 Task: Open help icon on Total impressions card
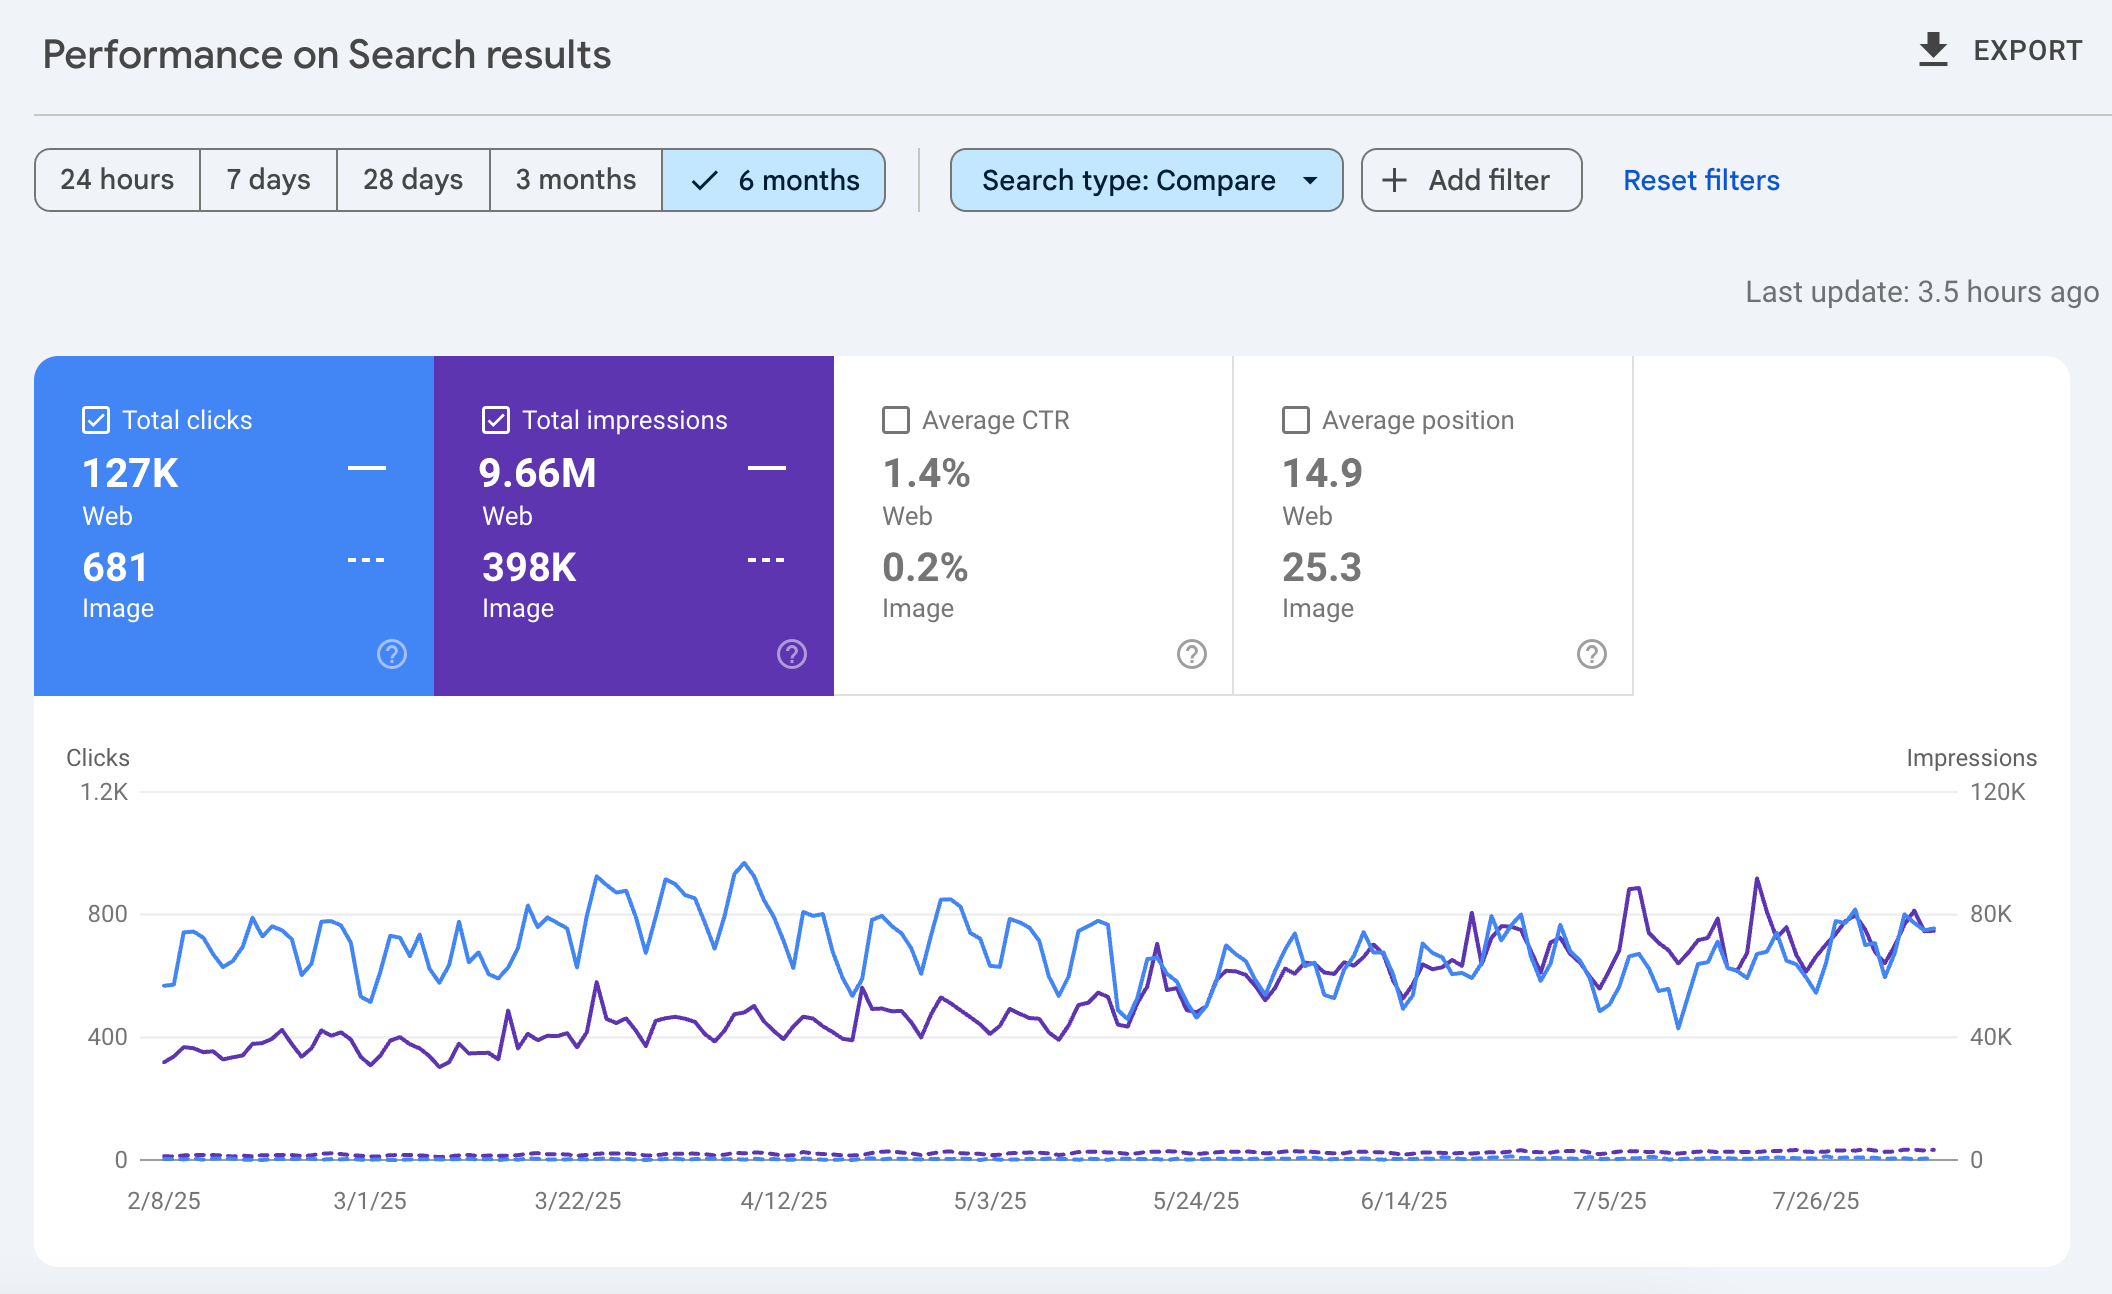pyautogui.click(x=791, y=654)
